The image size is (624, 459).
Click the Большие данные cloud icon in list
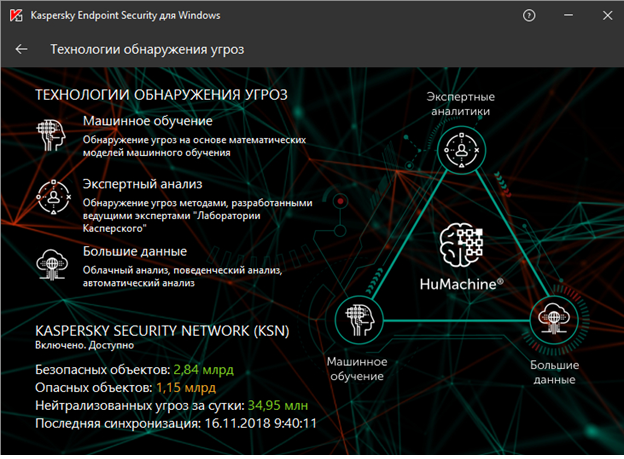pos(52,264)
